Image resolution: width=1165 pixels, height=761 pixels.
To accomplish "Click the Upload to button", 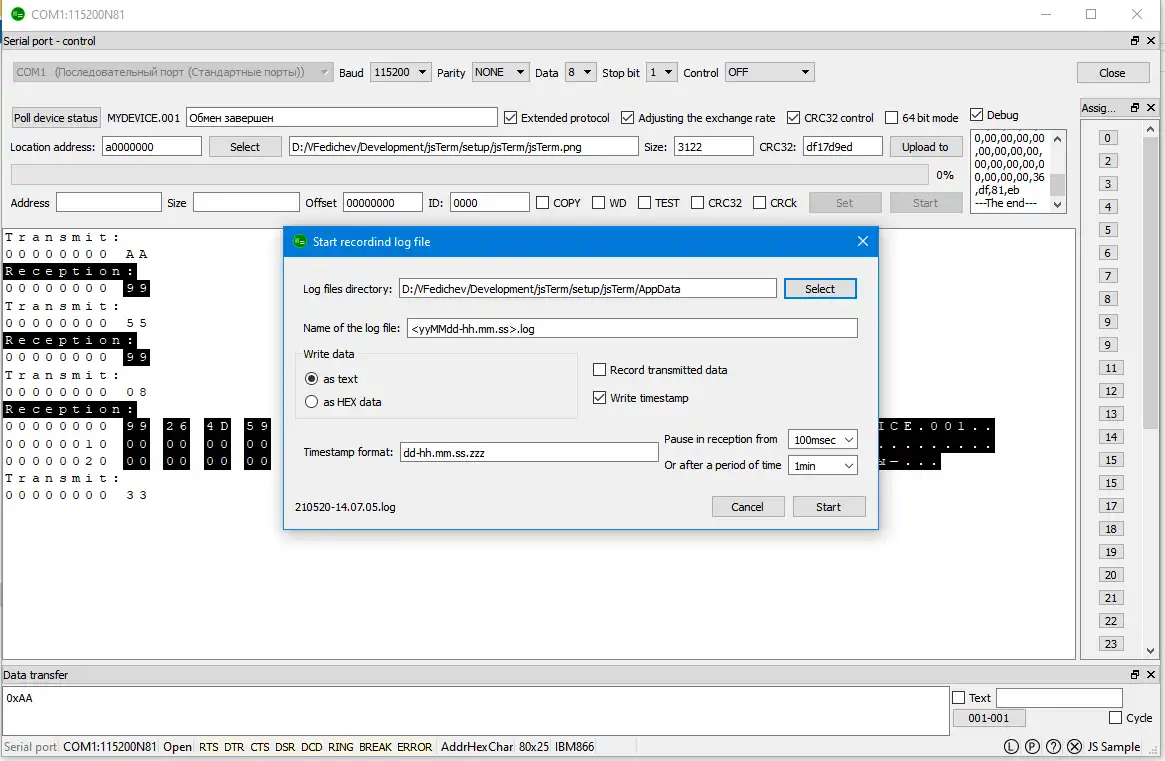I will [x=926, y=146].
